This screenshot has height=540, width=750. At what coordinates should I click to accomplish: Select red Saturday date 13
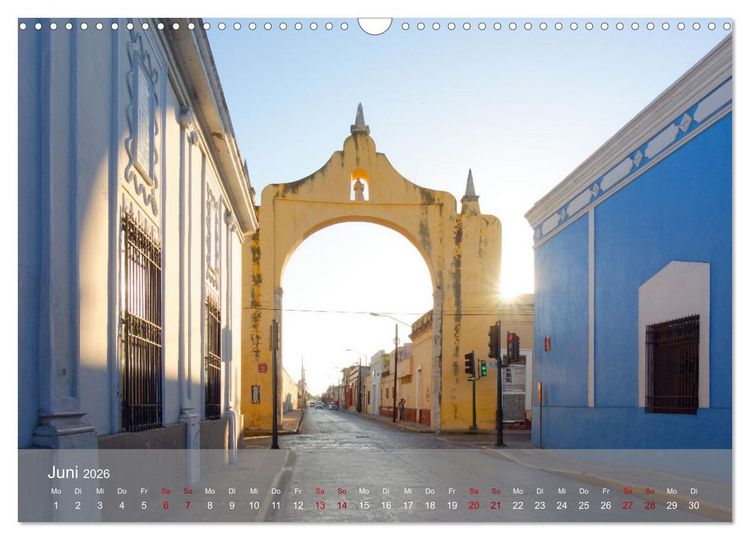click(320, 506)
